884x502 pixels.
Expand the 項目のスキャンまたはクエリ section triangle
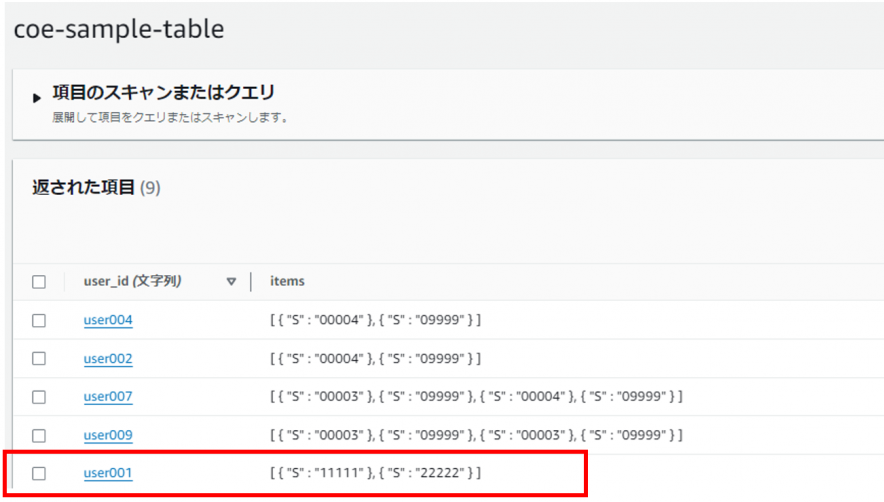37,98
